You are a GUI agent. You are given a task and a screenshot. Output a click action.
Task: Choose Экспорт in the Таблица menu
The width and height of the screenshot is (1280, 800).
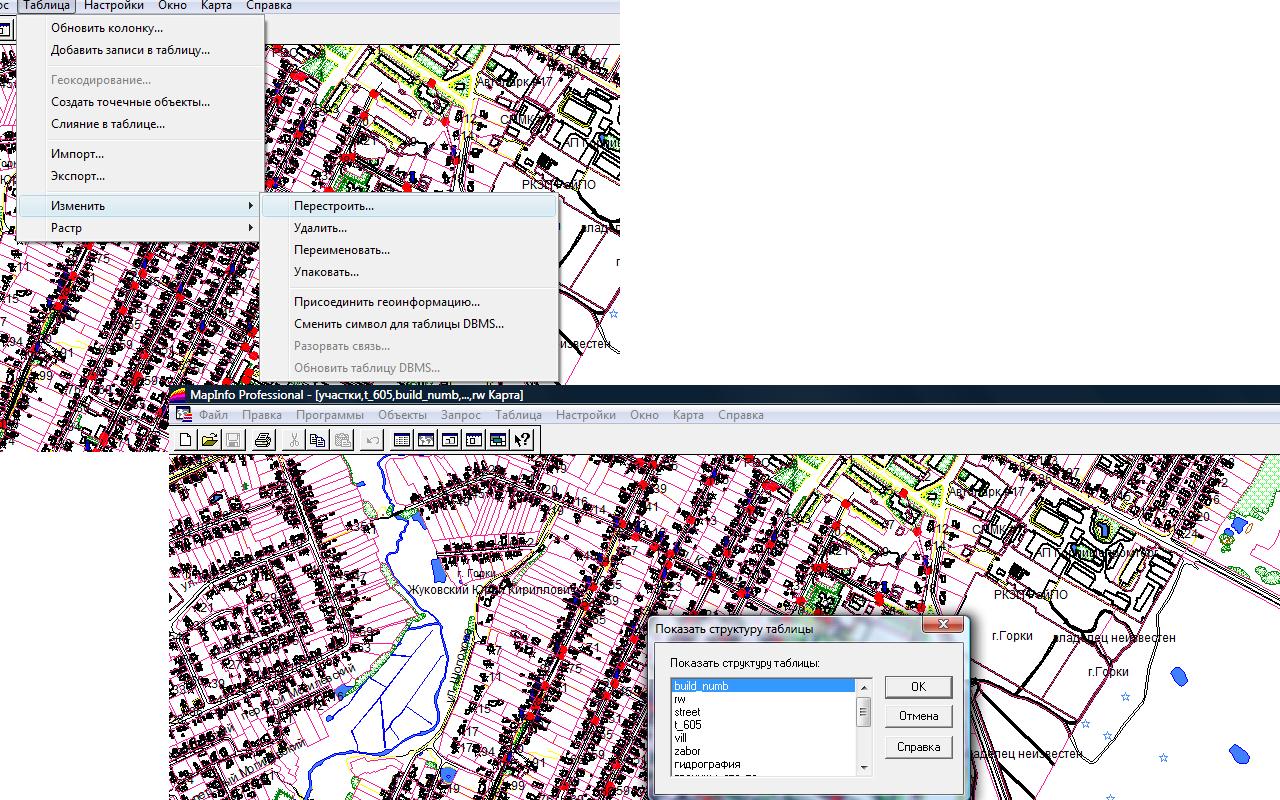[x=78, y=176]
